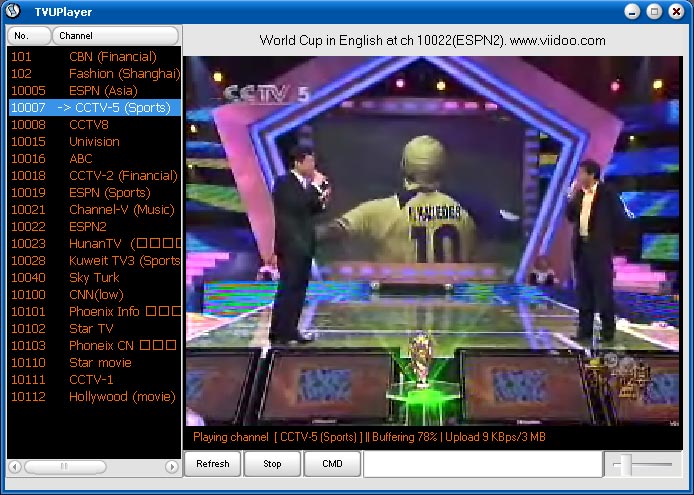This screenshot has width=694, height=495.
Task: Click the empty text field beside CMD
Action: click(x=478, y=464)
